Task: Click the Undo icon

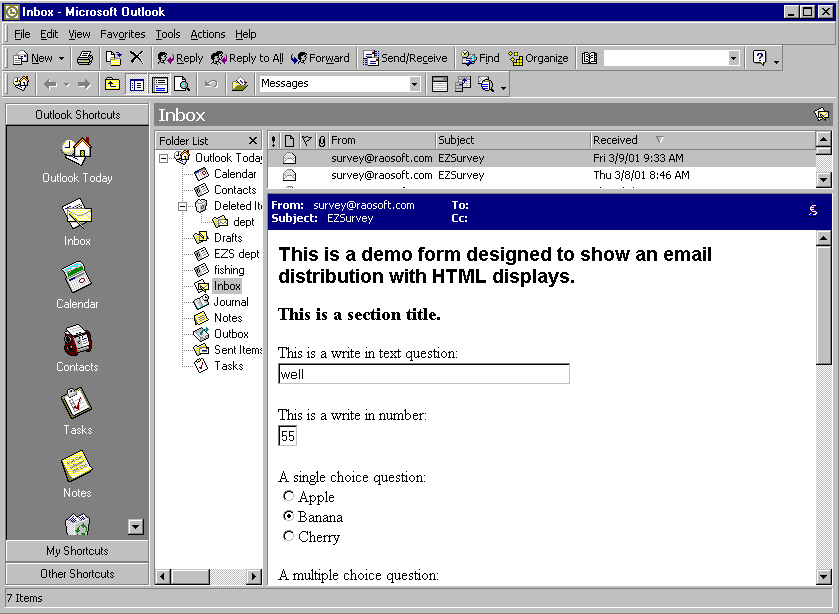Action: click(211, 84)
